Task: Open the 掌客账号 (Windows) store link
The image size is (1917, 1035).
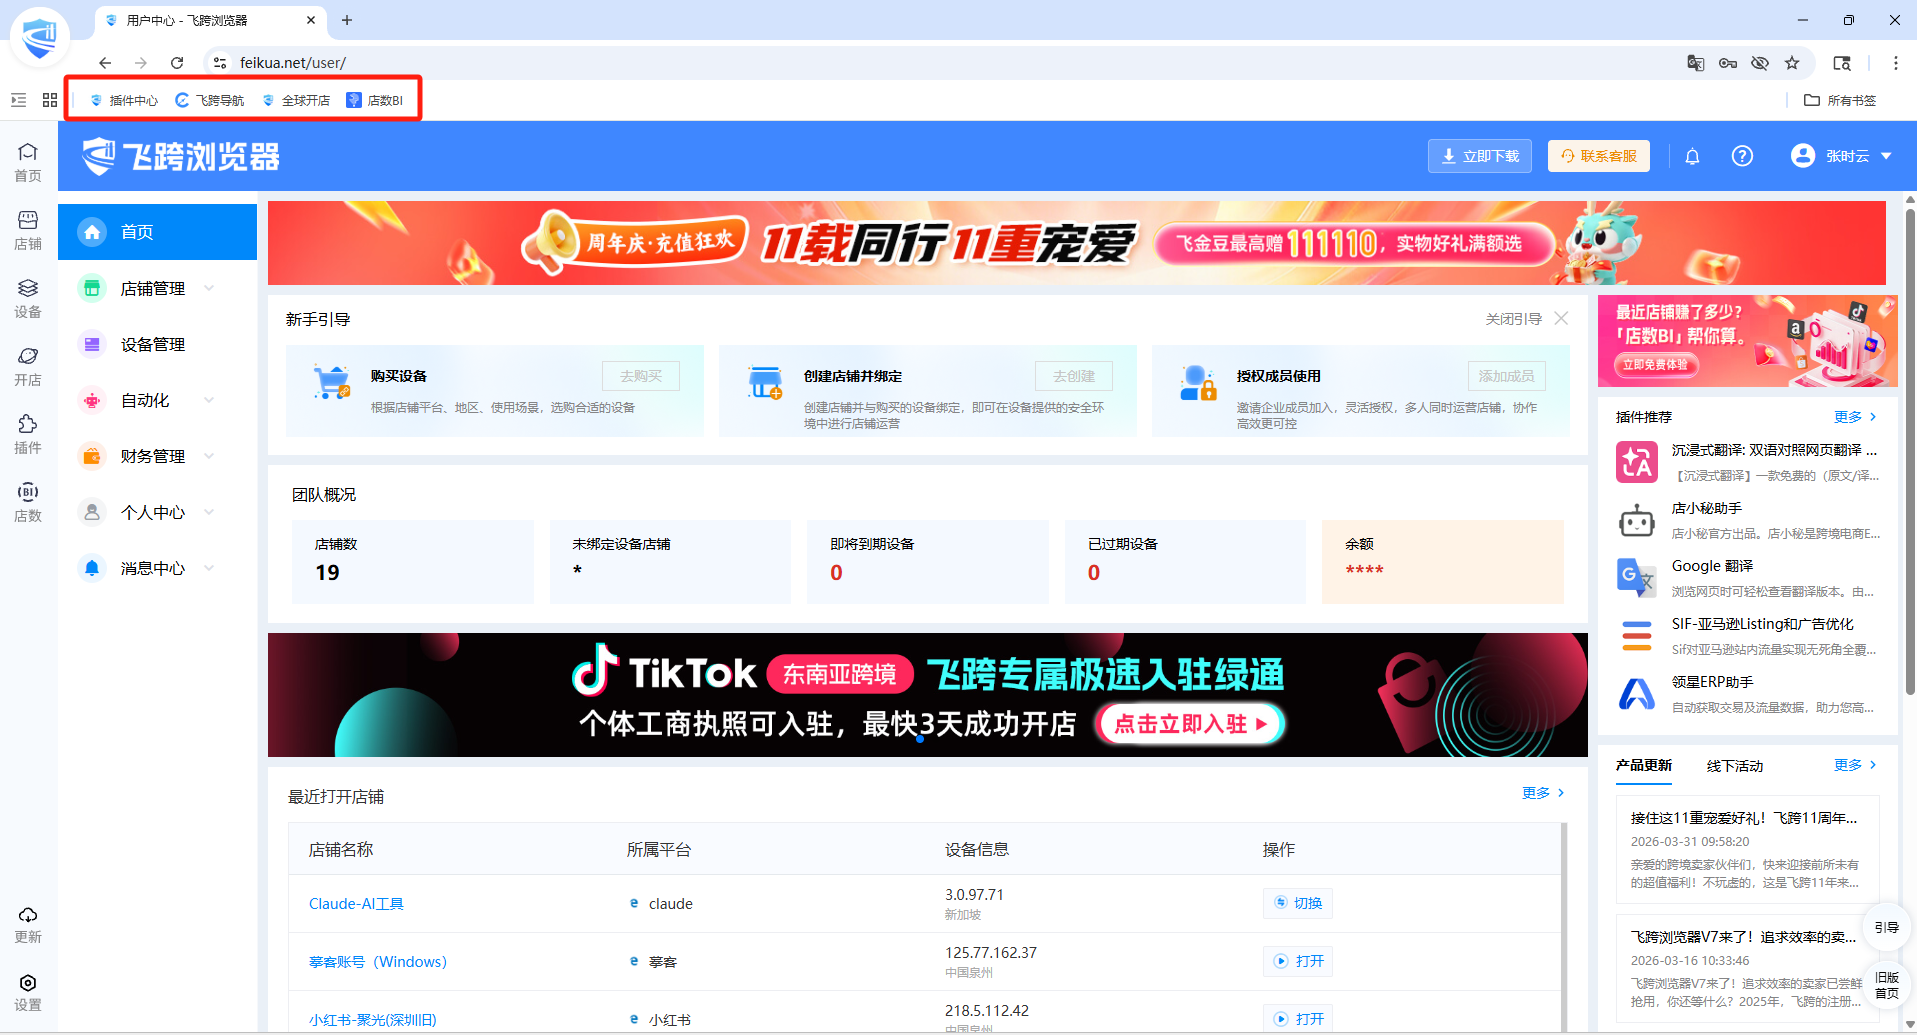Action: (378, 961)
